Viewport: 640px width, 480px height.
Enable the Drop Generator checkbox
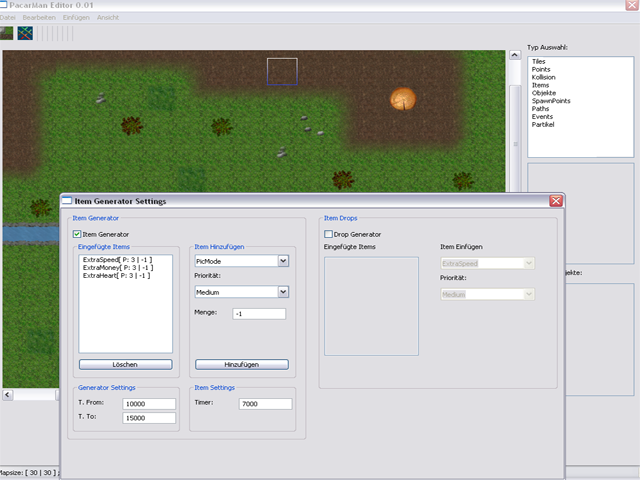pyautogui.click(x=329, y=234)
